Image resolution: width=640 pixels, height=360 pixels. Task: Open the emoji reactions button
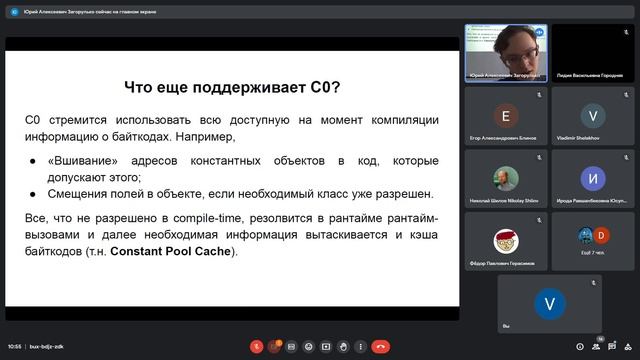(x=309, y=347)
